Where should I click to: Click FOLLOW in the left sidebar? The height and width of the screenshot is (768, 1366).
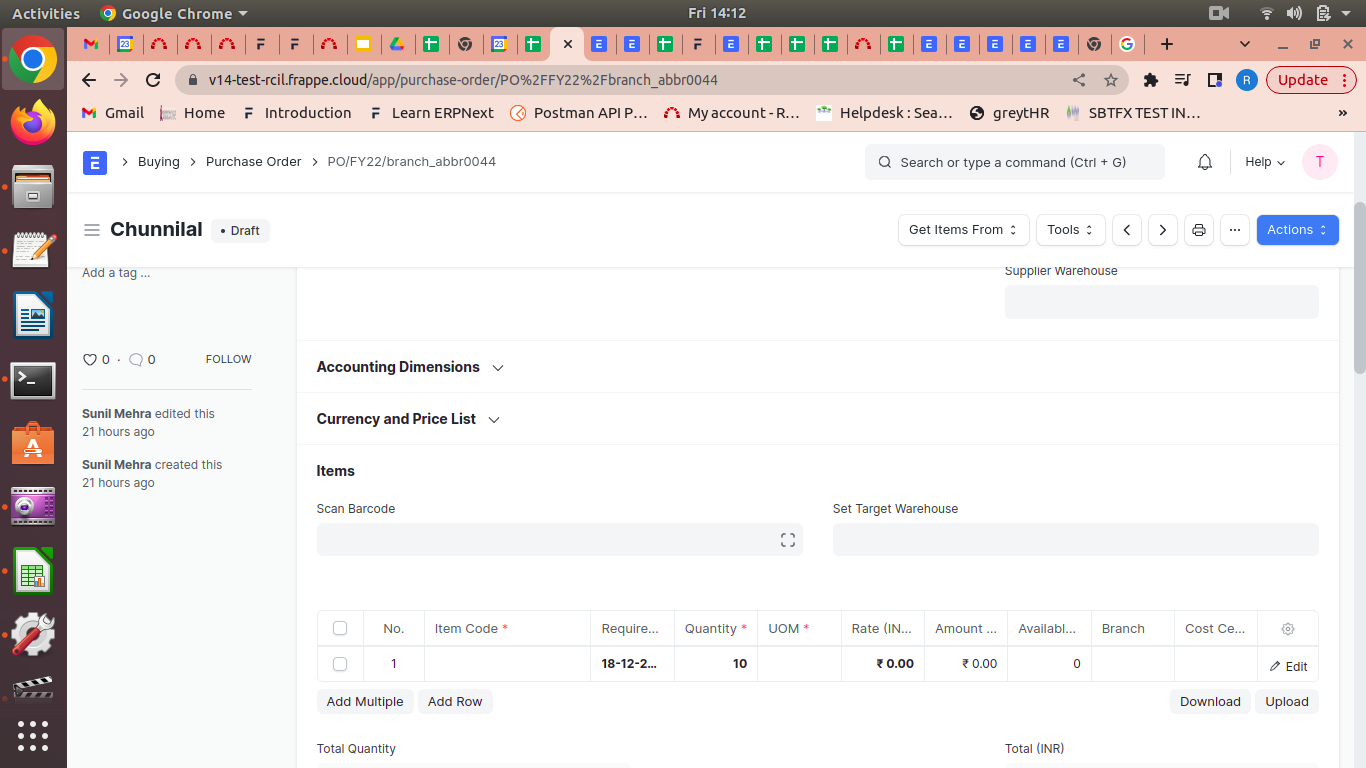(x=228, y=359)
